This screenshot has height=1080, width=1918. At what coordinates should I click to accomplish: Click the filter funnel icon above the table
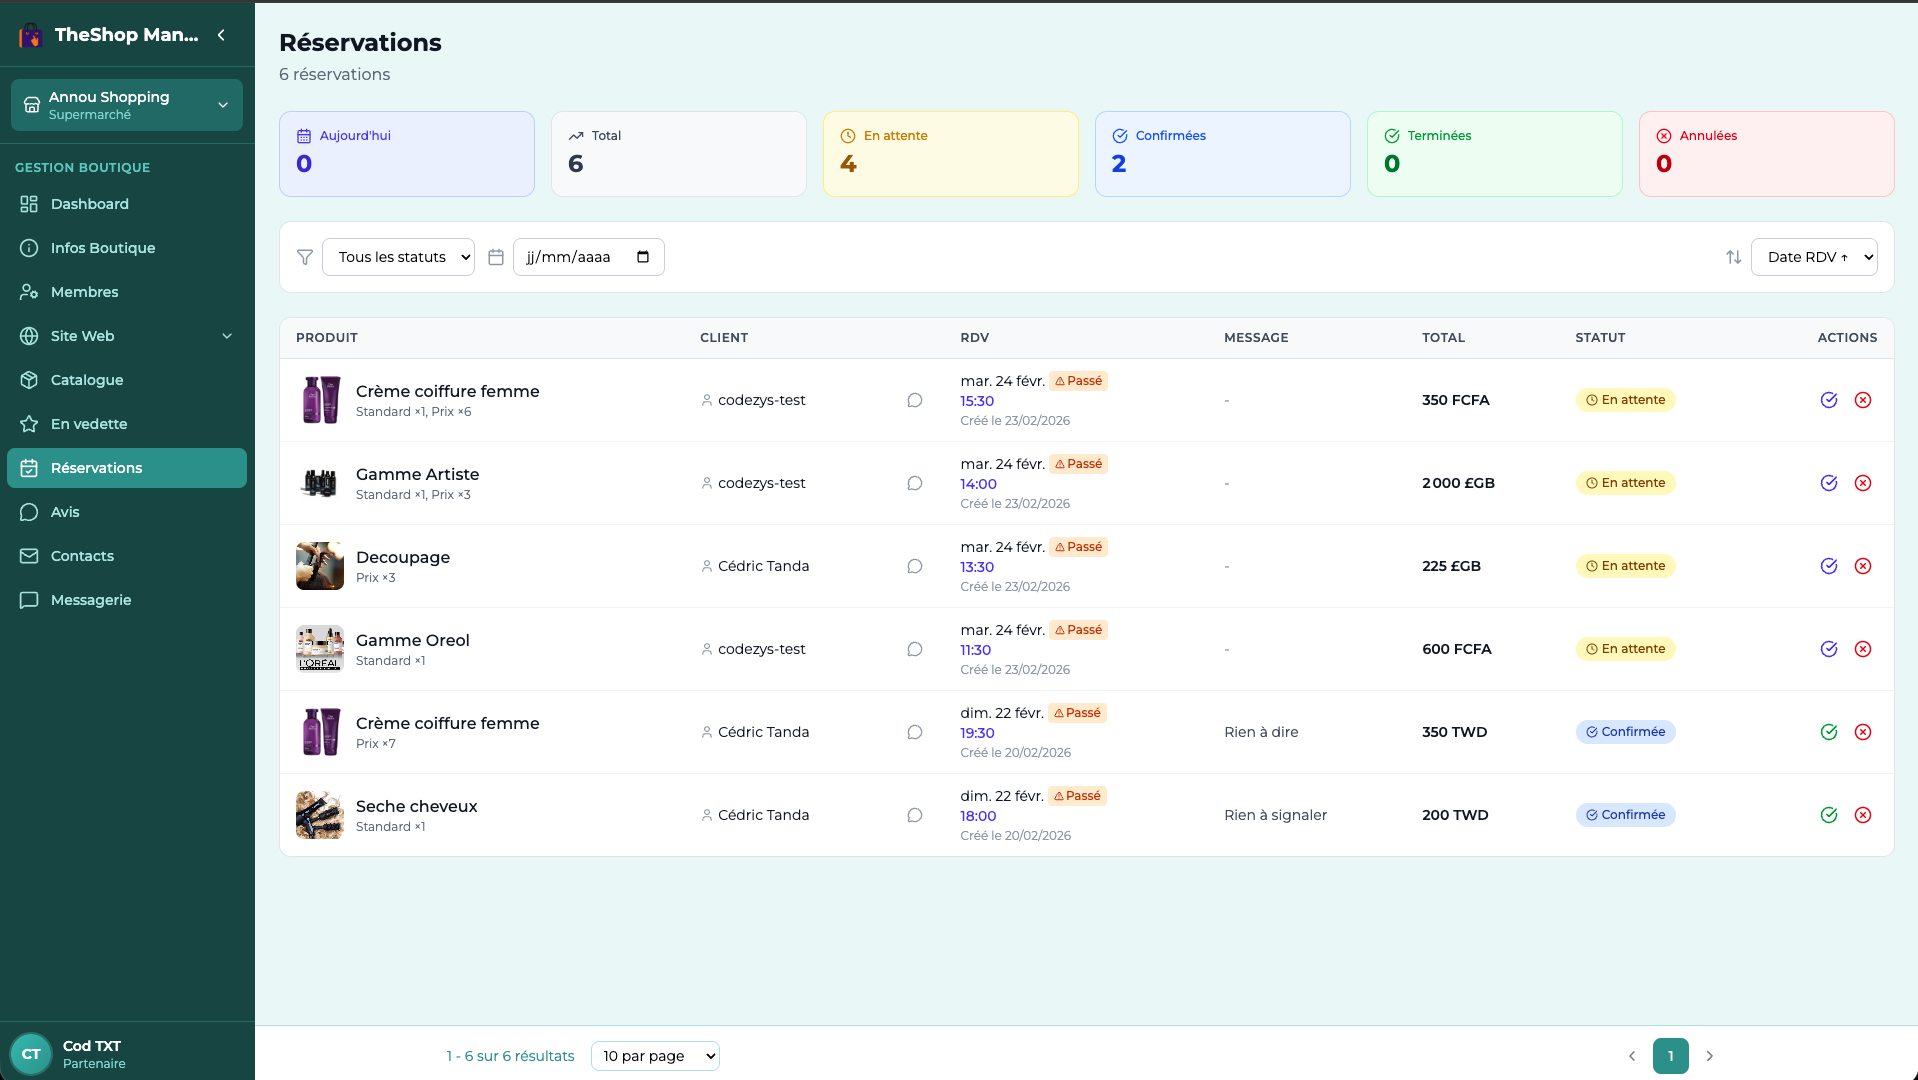tap(304, 257)
